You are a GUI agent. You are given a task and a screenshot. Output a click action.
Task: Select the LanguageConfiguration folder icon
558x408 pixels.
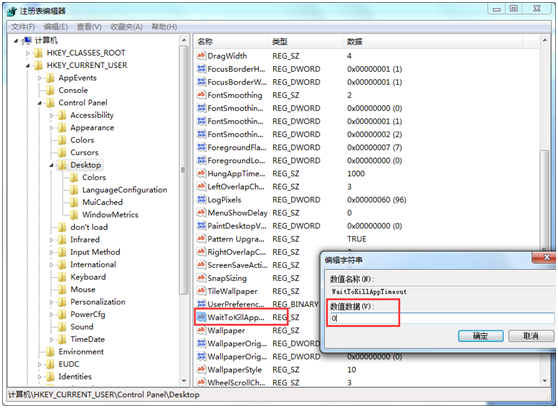pos(74,190)
